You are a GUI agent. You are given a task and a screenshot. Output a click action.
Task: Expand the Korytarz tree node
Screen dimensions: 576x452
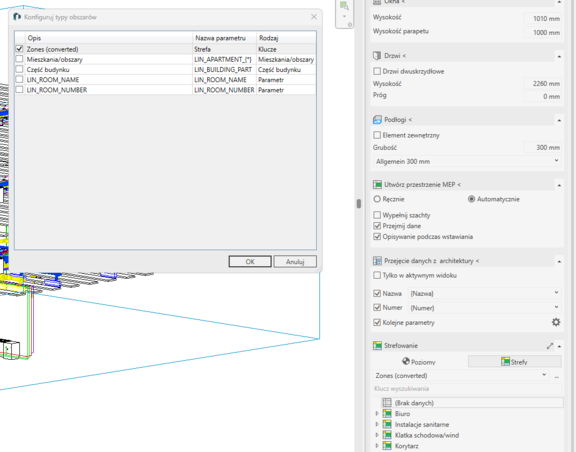[x=377, y=446]
